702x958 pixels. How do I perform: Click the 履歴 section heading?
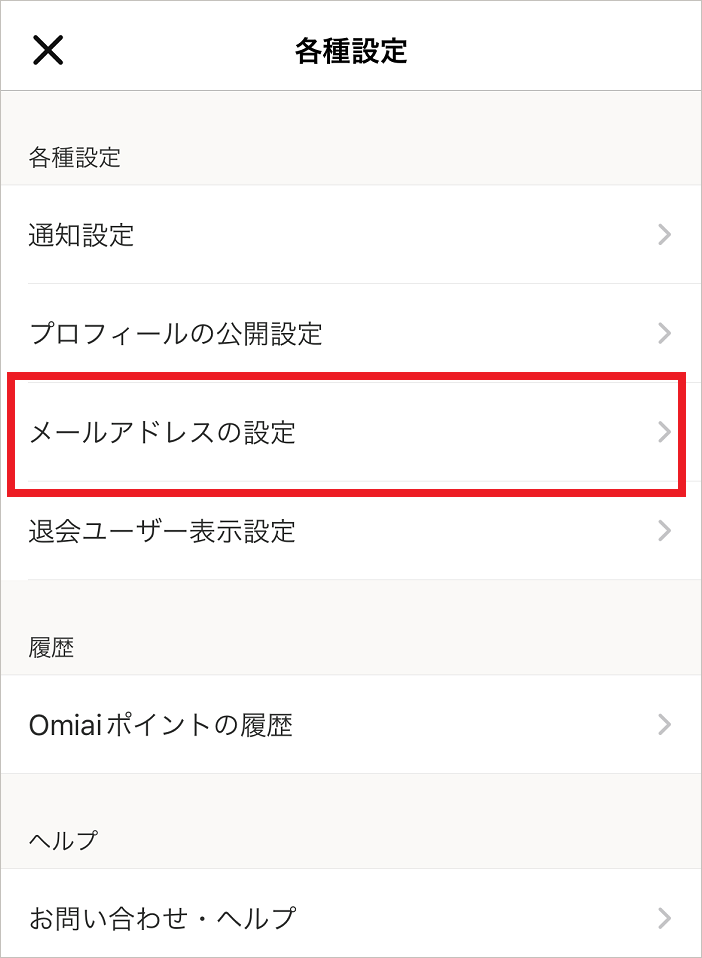click(51, 648)
